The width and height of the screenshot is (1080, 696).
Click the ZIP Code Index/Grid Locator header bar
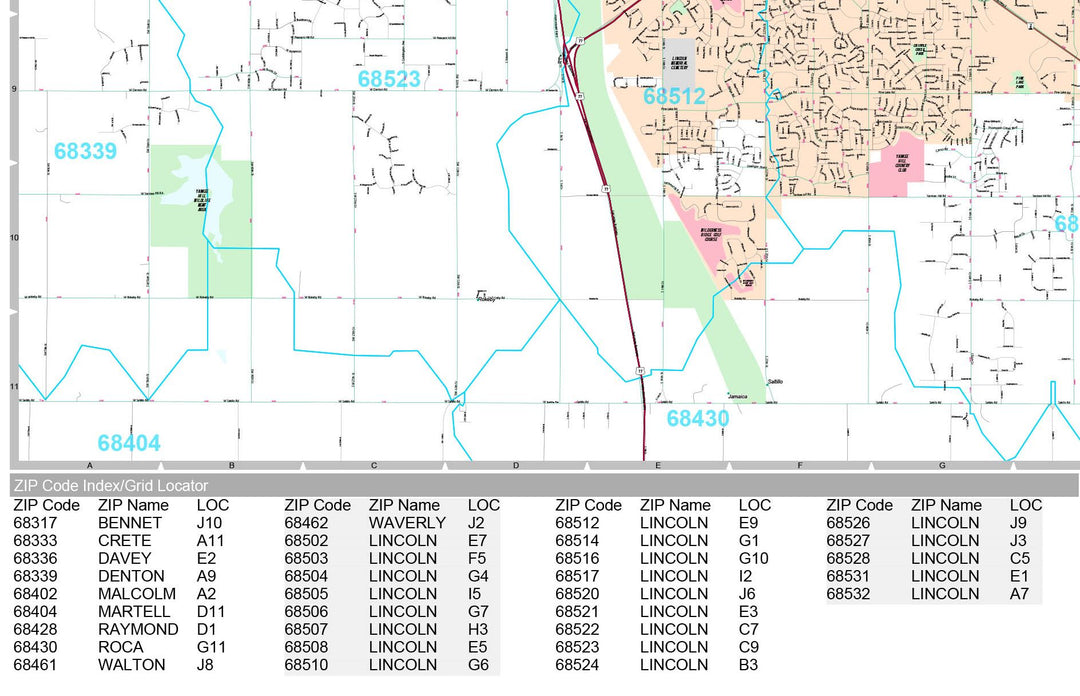click(x=540, y=485)
